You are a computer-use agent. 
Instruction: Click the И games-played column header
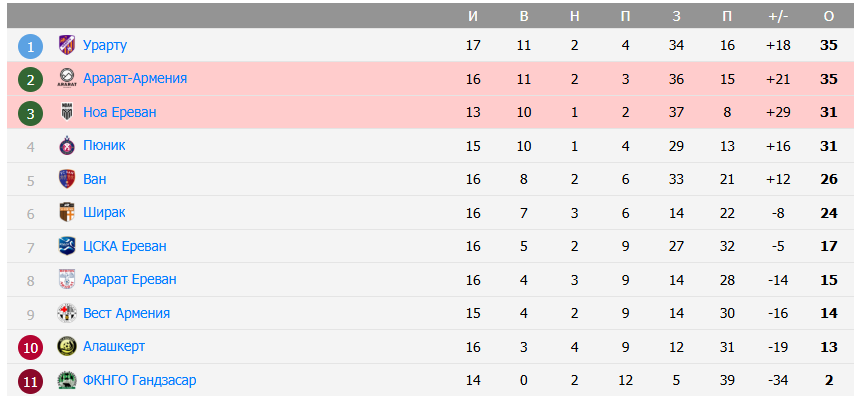473,16
